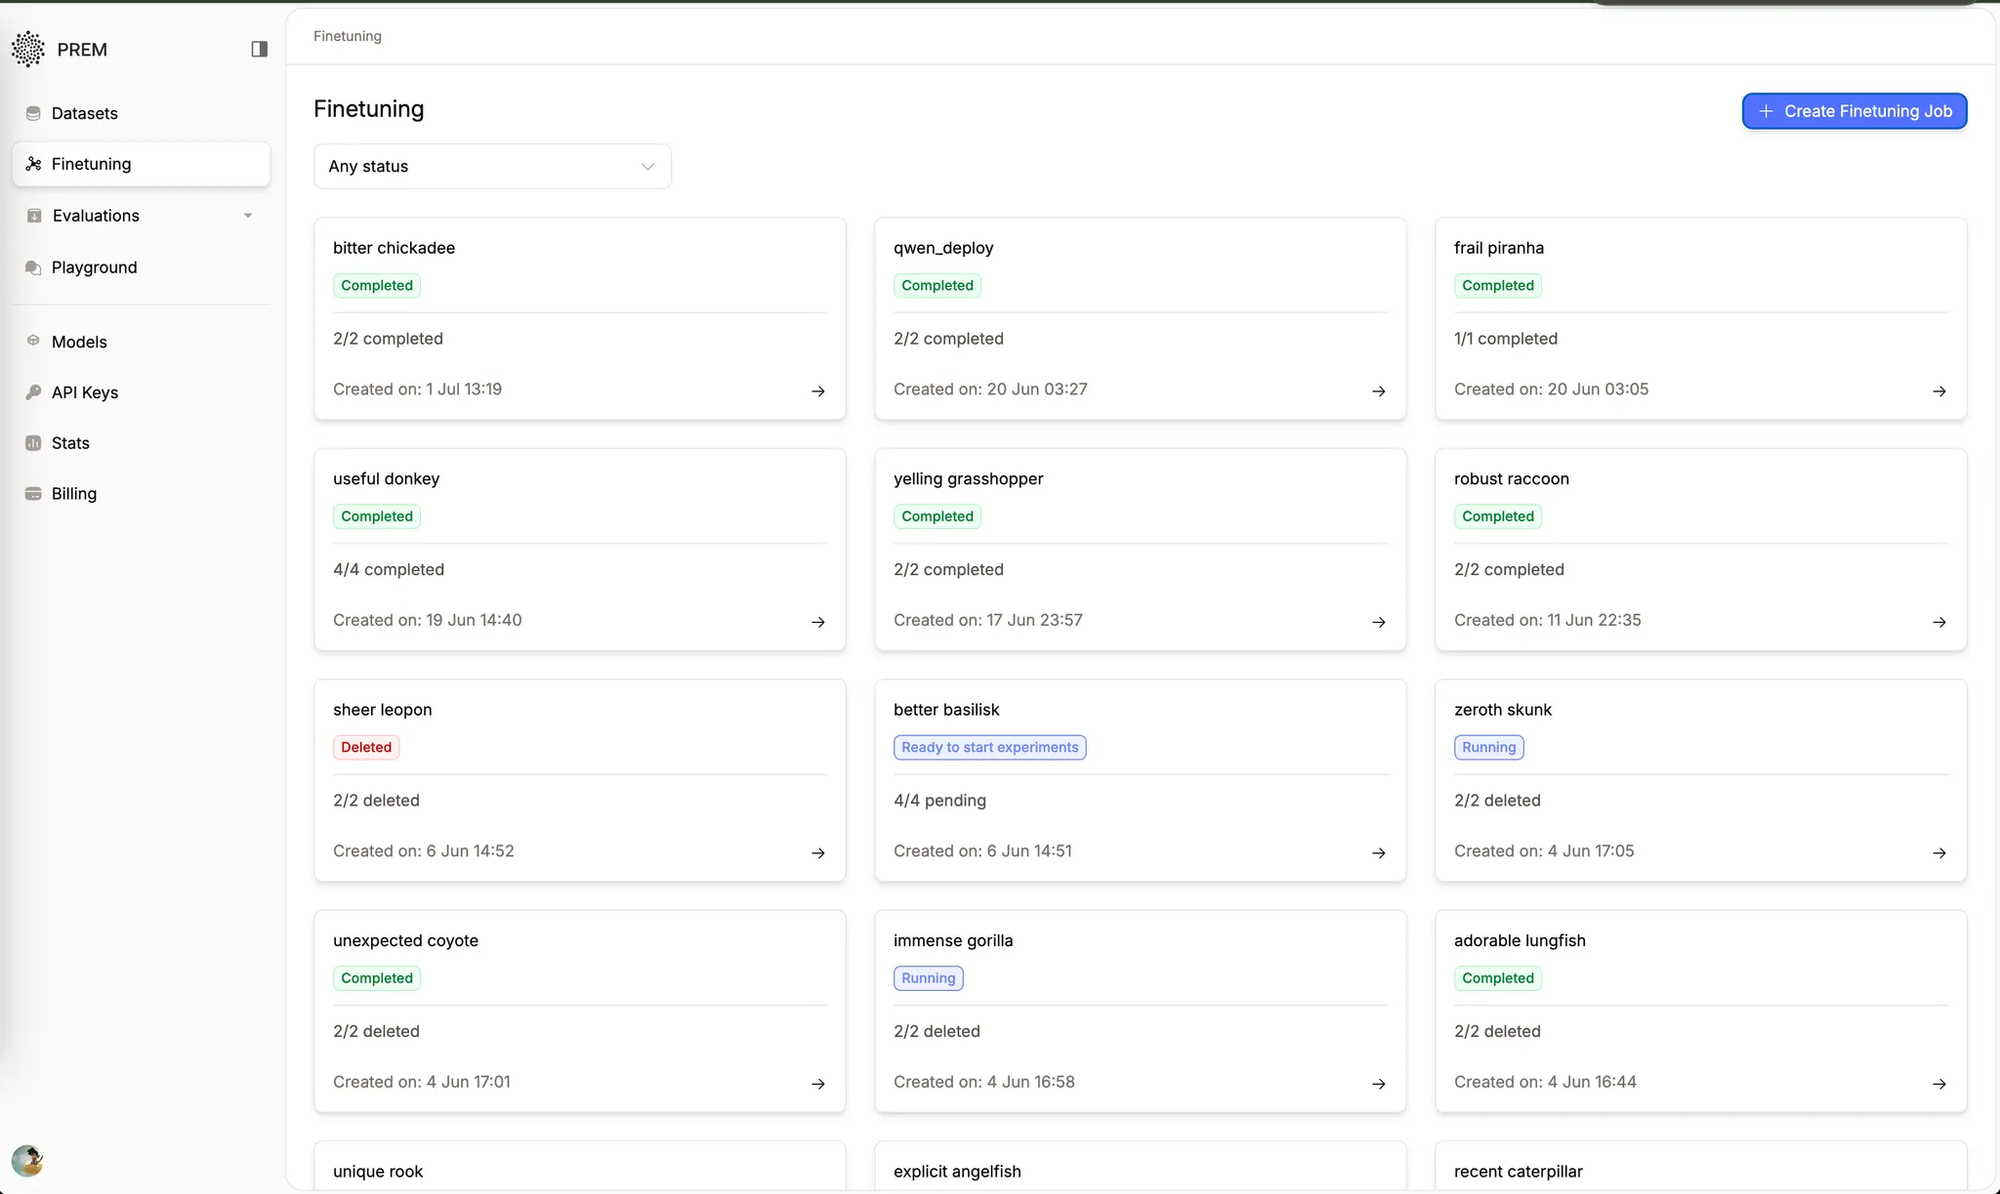This screenshot has width=2000, height=1194.
Task: Collapse the sidebar with the panel icon
Action: [258, 48]
